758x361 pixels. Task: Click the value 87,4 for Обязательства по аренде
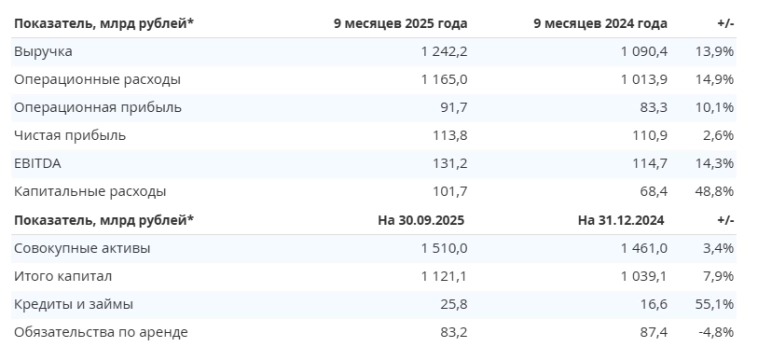(x=655, y=332)
